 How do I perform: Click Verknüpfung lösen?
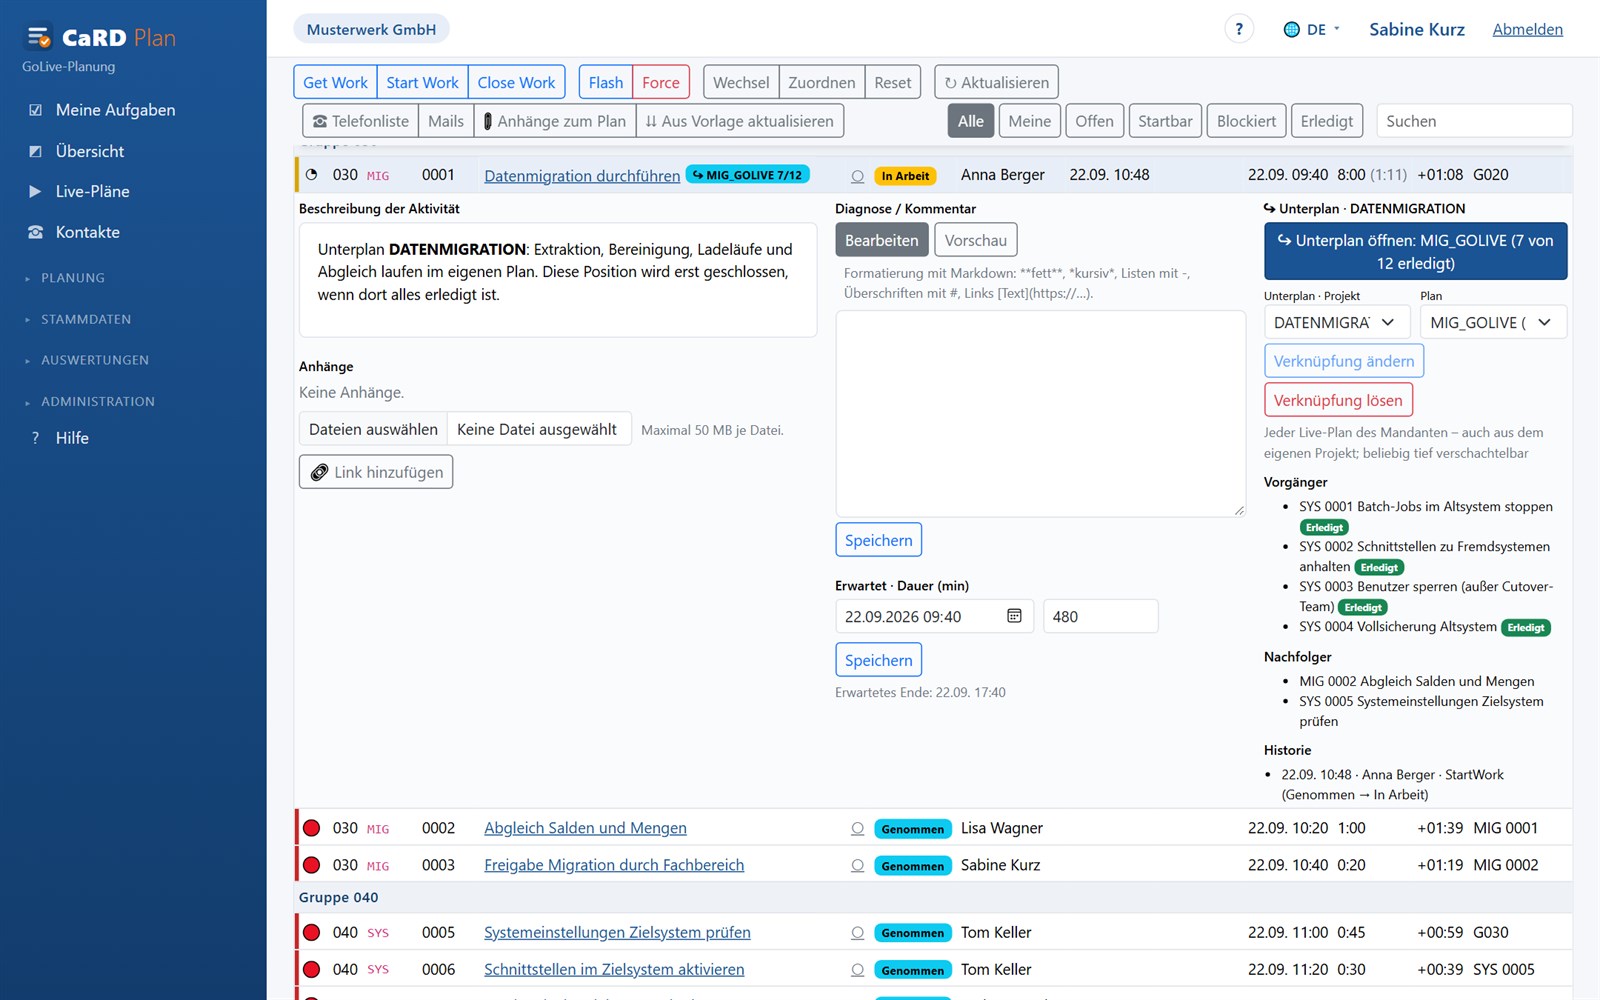[x=1338, y=400]
